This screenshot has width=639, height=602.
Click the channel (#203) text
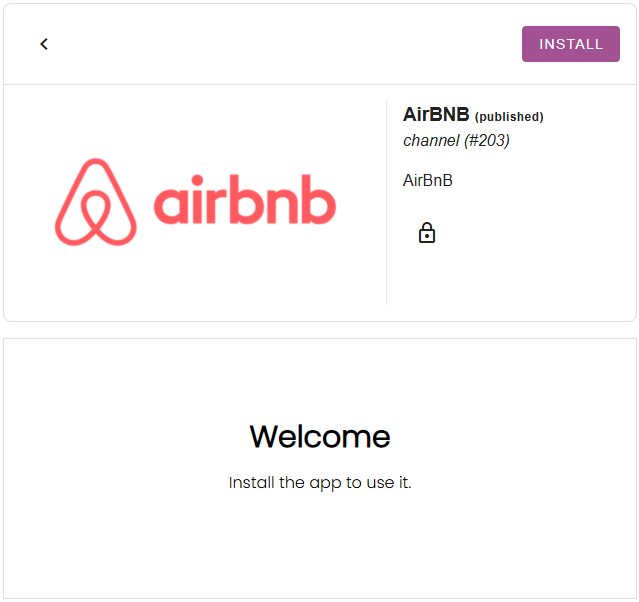click(456, 141)
